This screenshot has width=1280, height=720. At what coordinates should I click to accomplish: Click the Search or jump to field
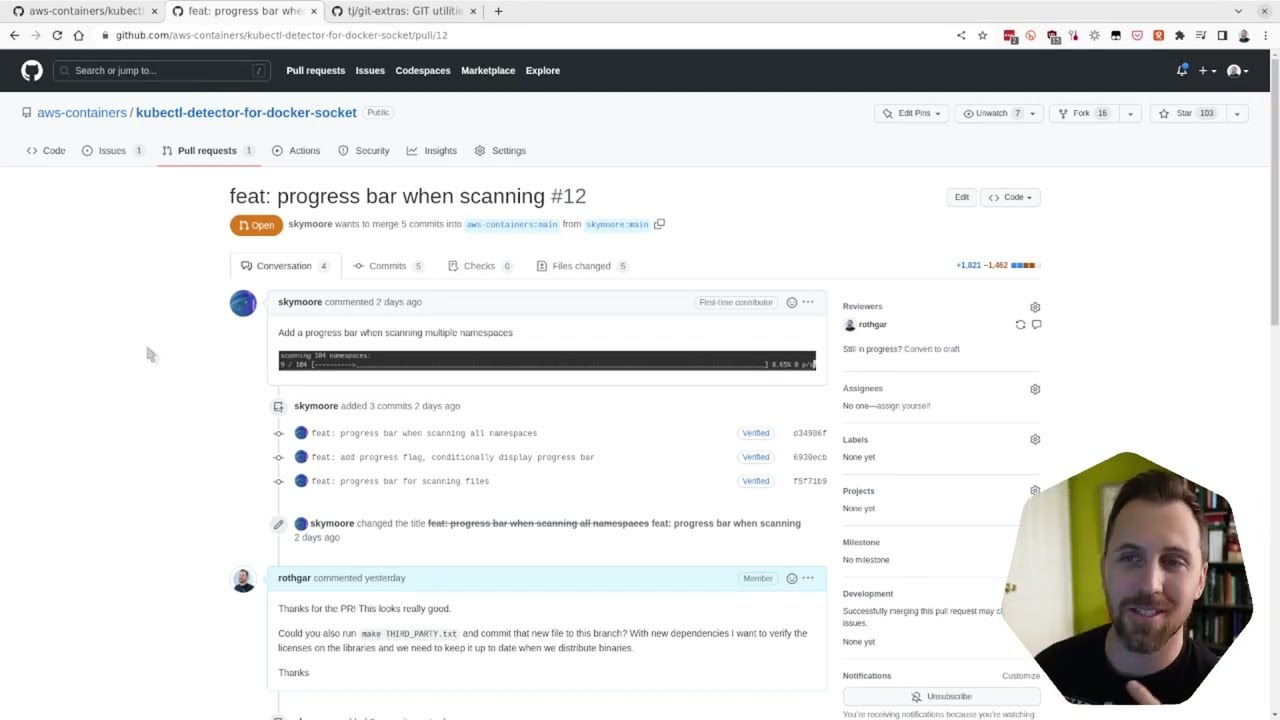pos(161,70)
